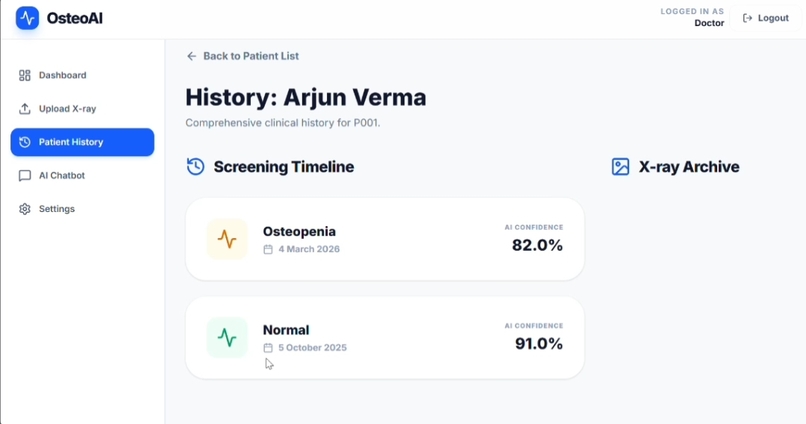Click the LOGGED IN AS label

[692, 11]
